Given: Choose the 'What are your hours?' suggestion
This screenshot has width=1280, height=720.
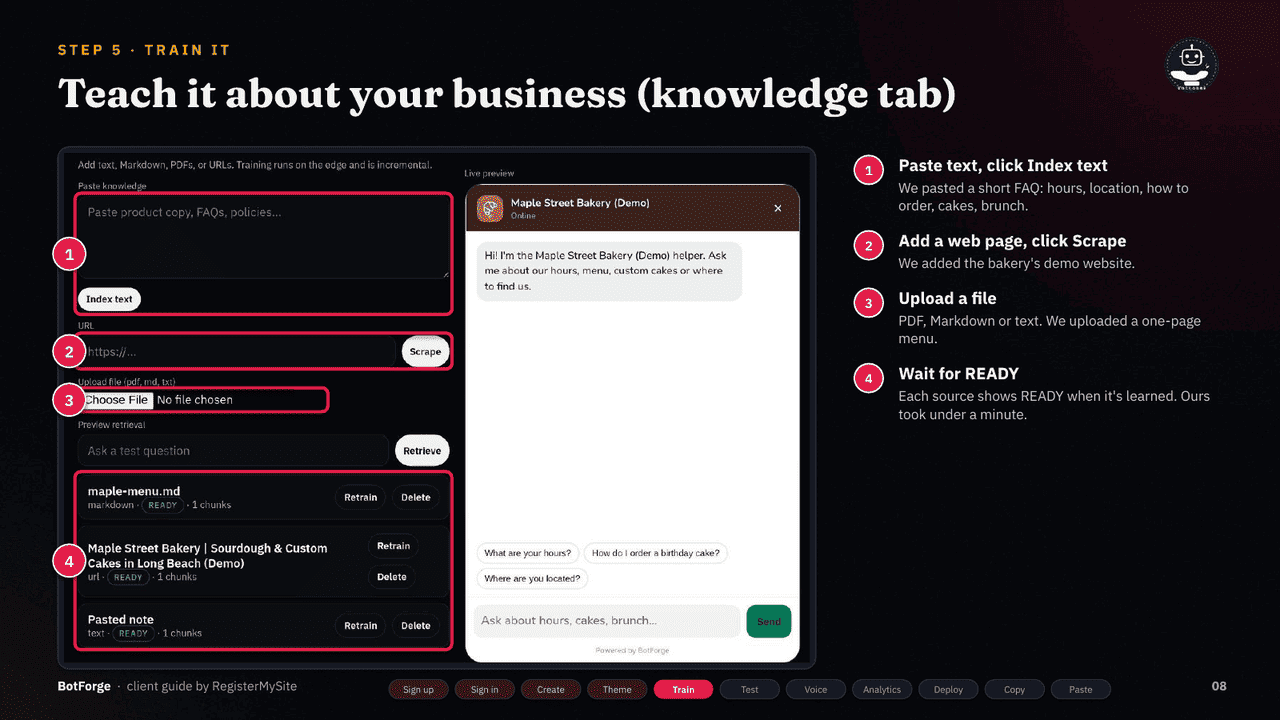Looking at the screenshot, I should click(528, 553).
